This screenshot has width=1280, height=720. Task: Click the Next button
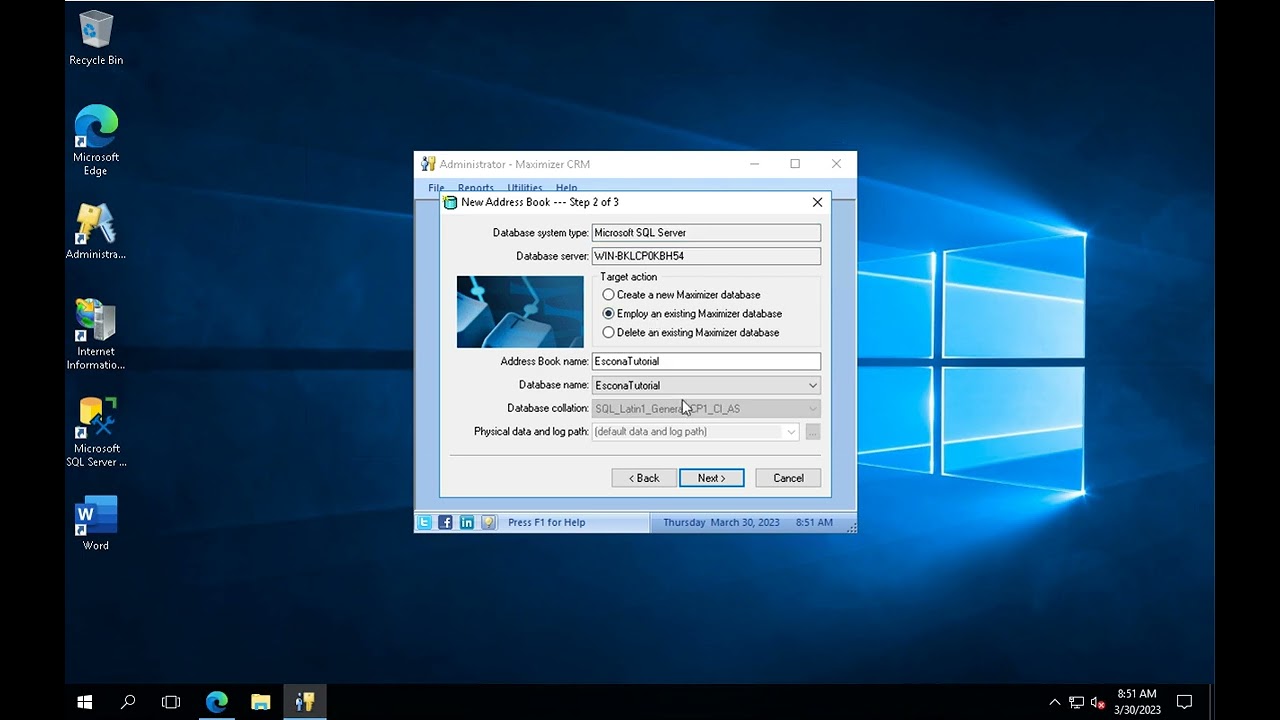point(712,478)
